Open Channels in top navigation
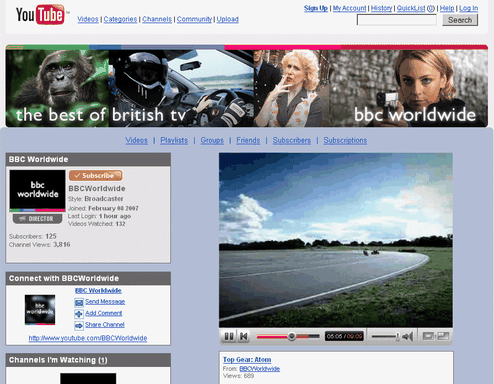 tap(157, 19)
